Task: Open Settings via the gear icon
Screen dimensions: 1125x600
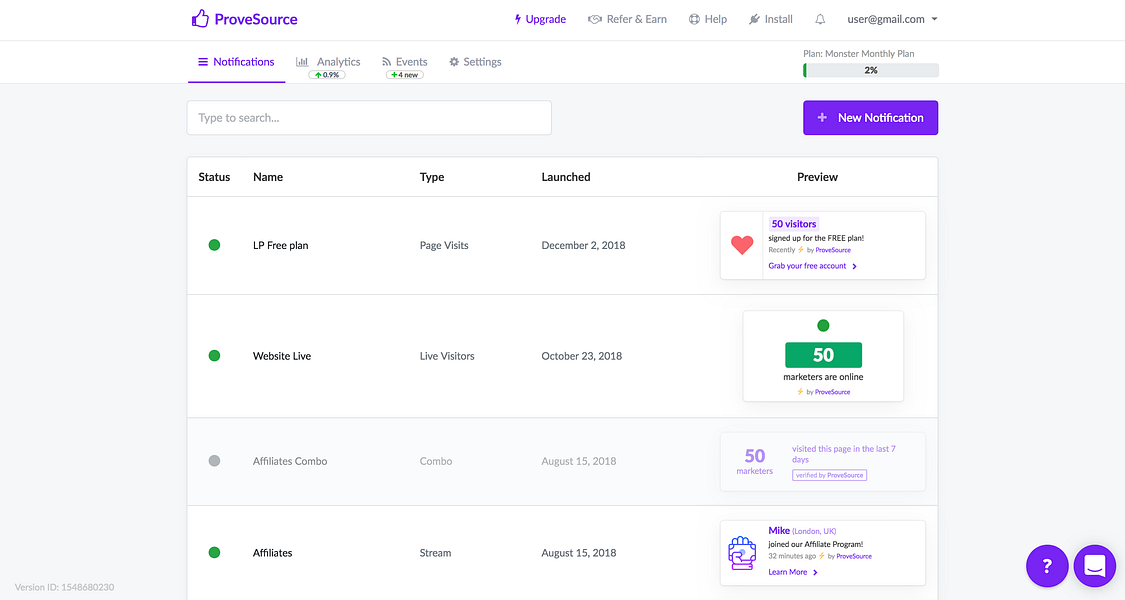Action: pyautogui.click(x=453, y=61)
